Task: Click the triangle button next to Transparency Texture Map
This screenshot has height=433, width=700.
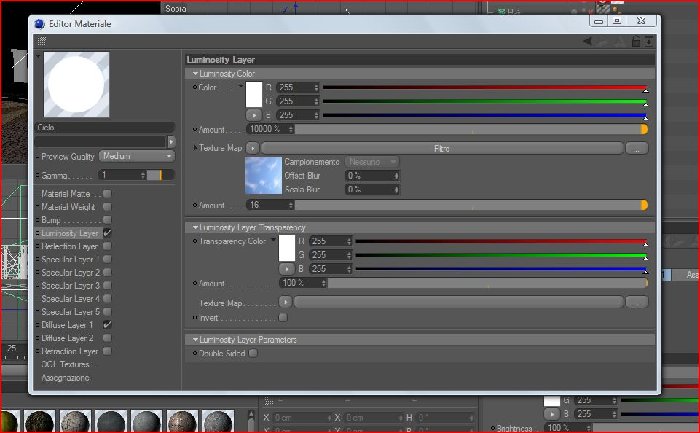Action: [285, 302]
